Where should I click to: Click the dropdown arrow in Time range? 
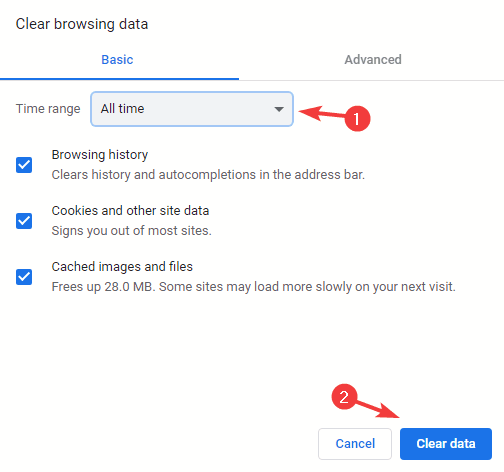[279, 109]
